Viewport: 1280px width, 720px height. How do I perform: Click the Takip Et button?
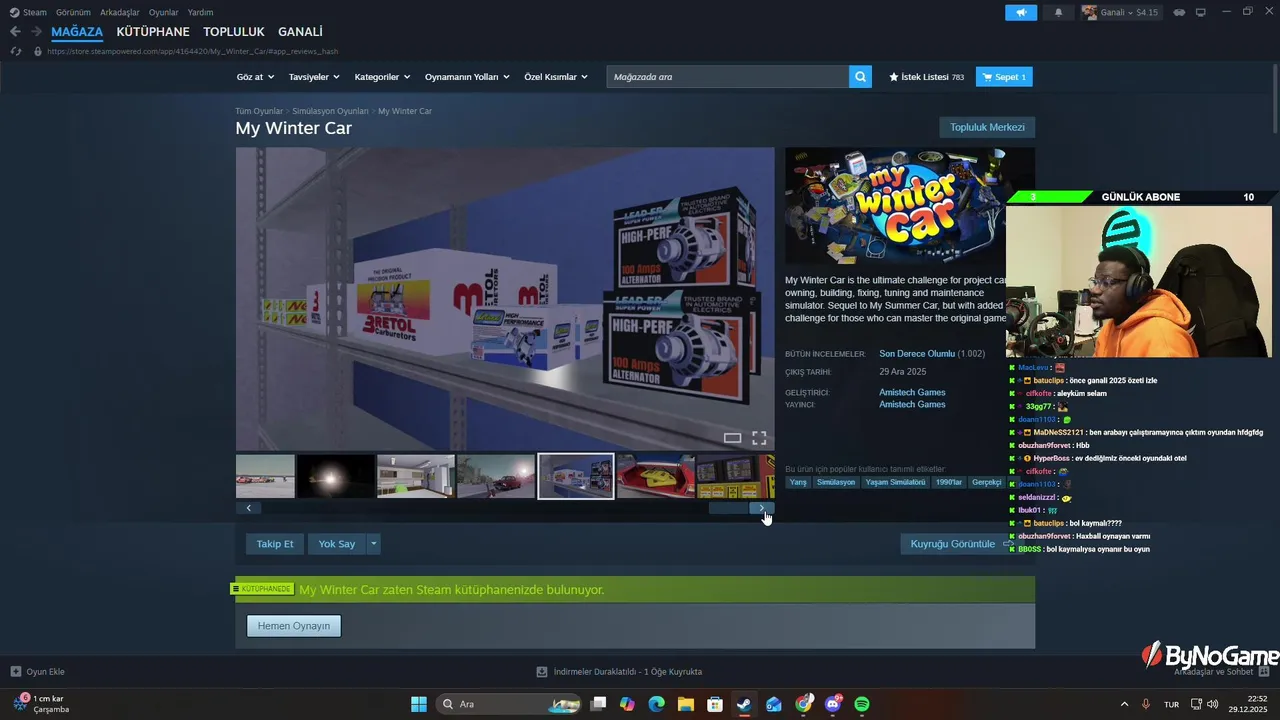click(275, 544)
